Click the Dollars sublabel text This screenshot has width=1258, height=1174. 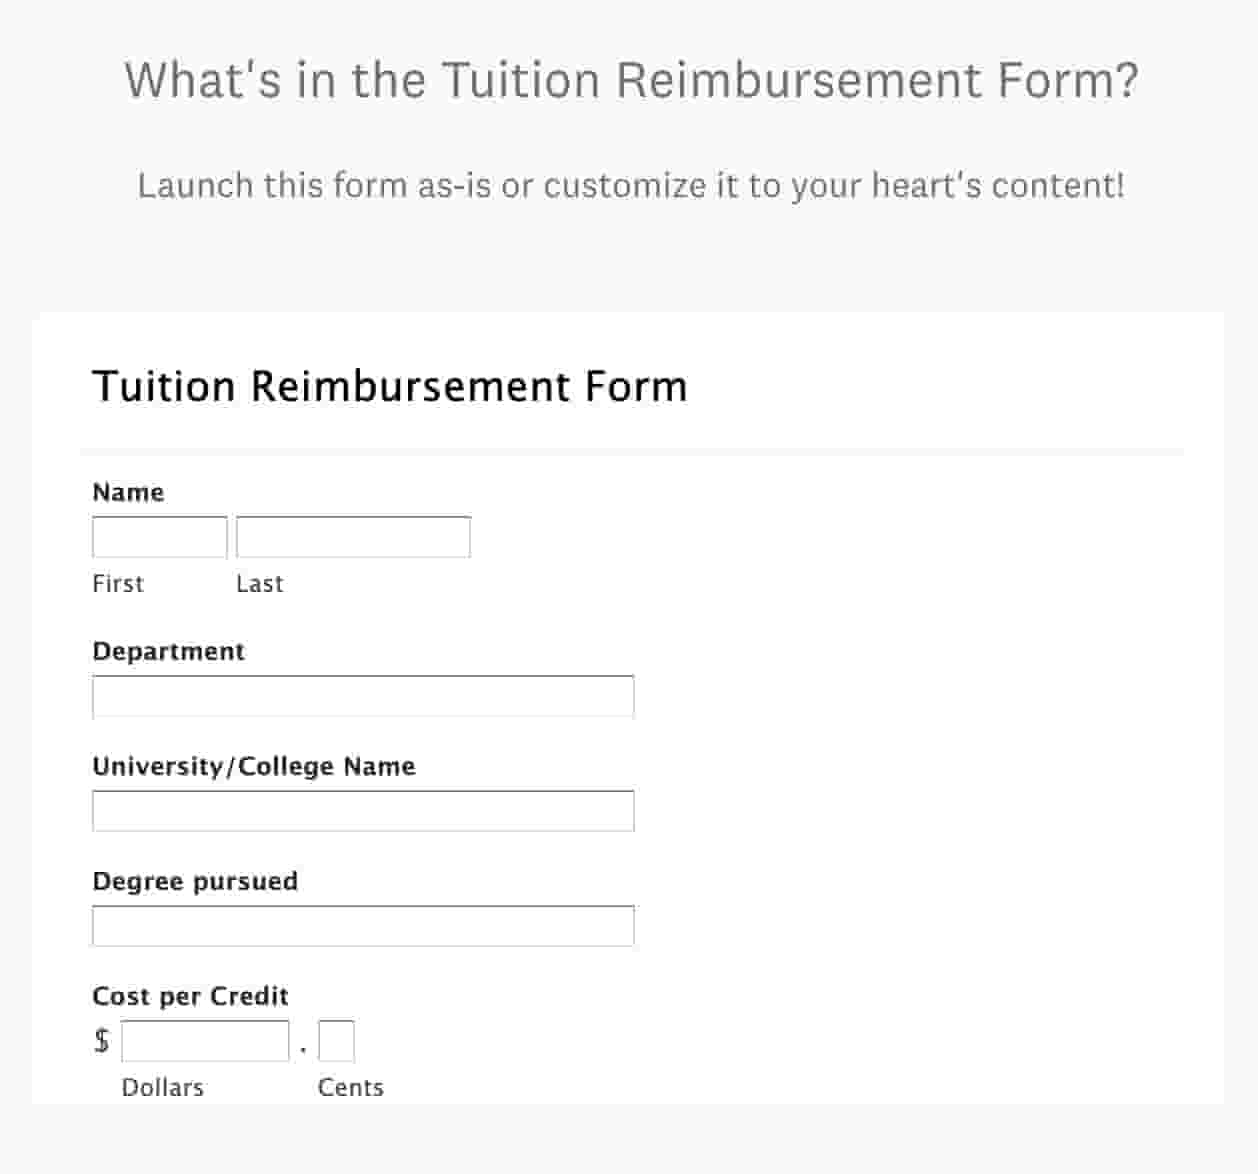(162, 1087)
